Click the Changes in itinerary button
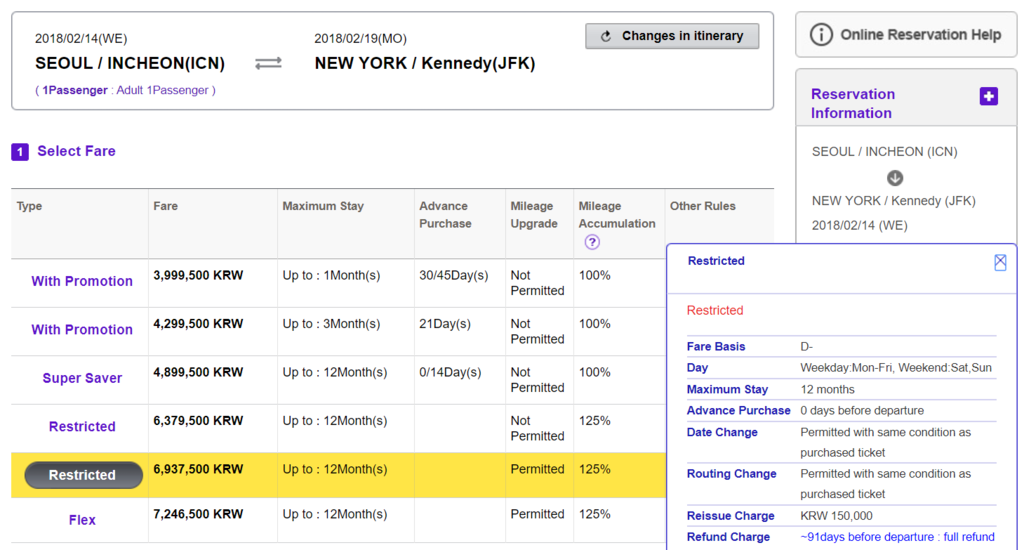Screen dimensions: 1024x550 click(672, 36)
